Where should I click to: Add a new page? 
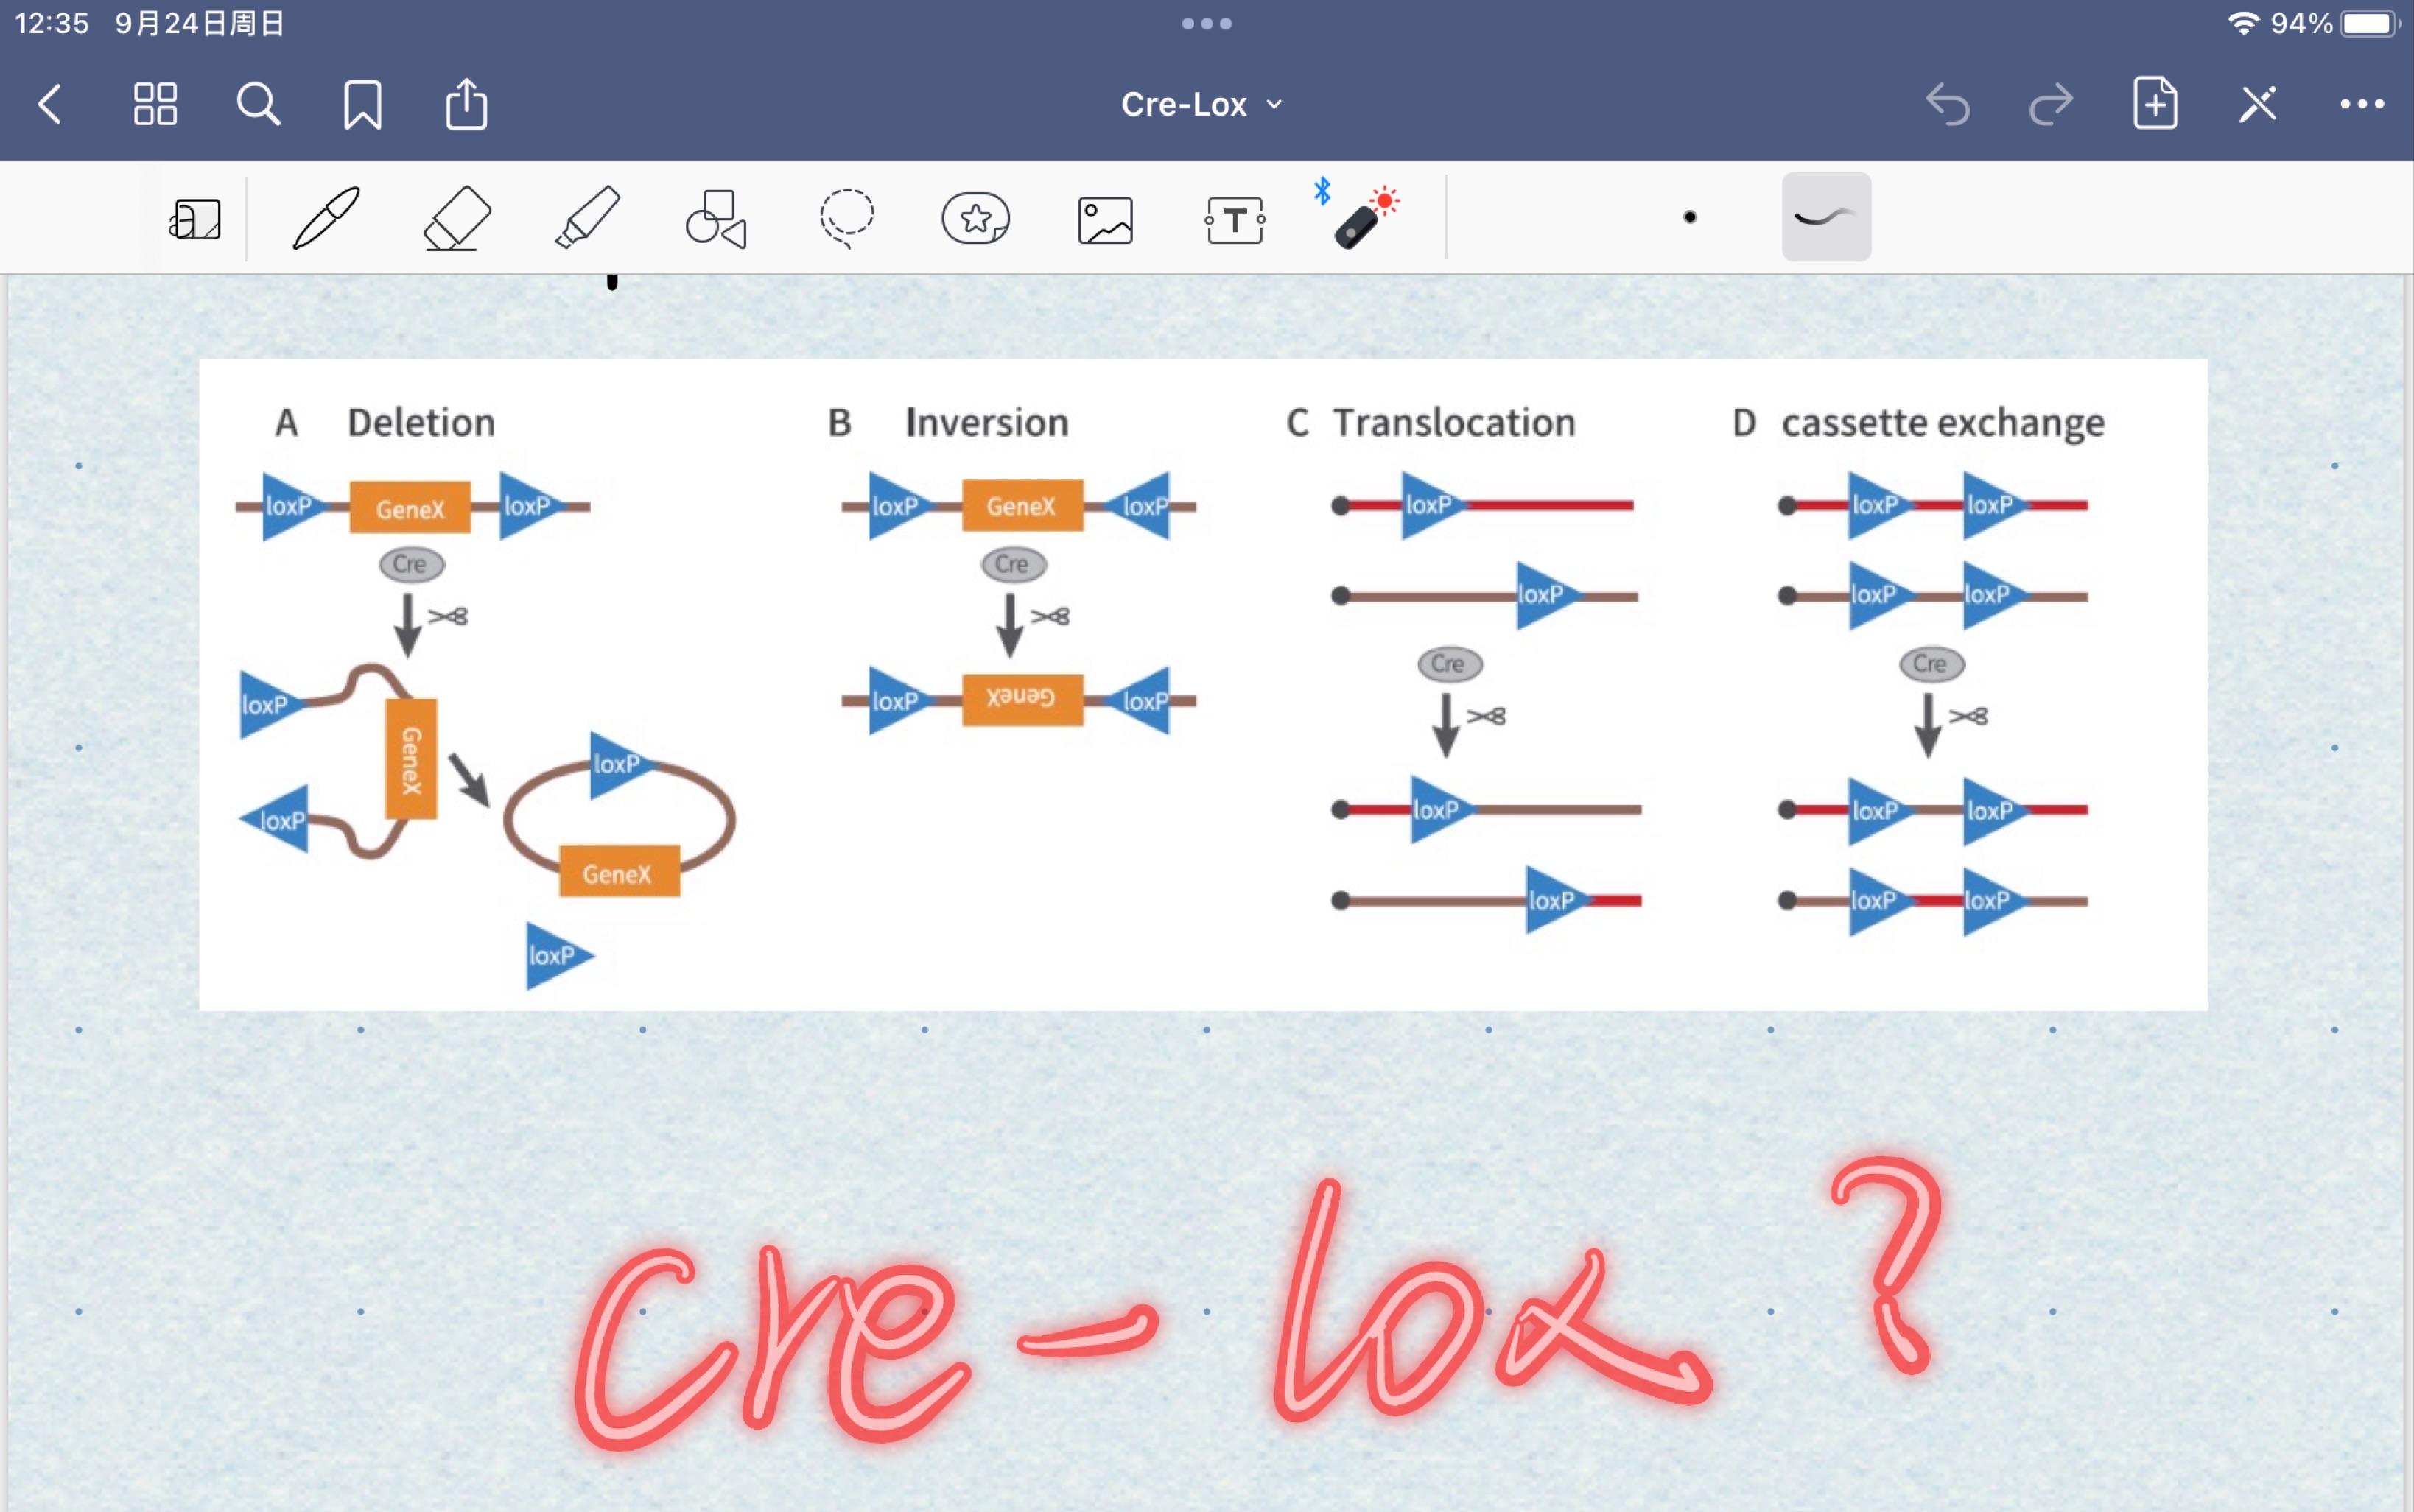(2155, 103)
